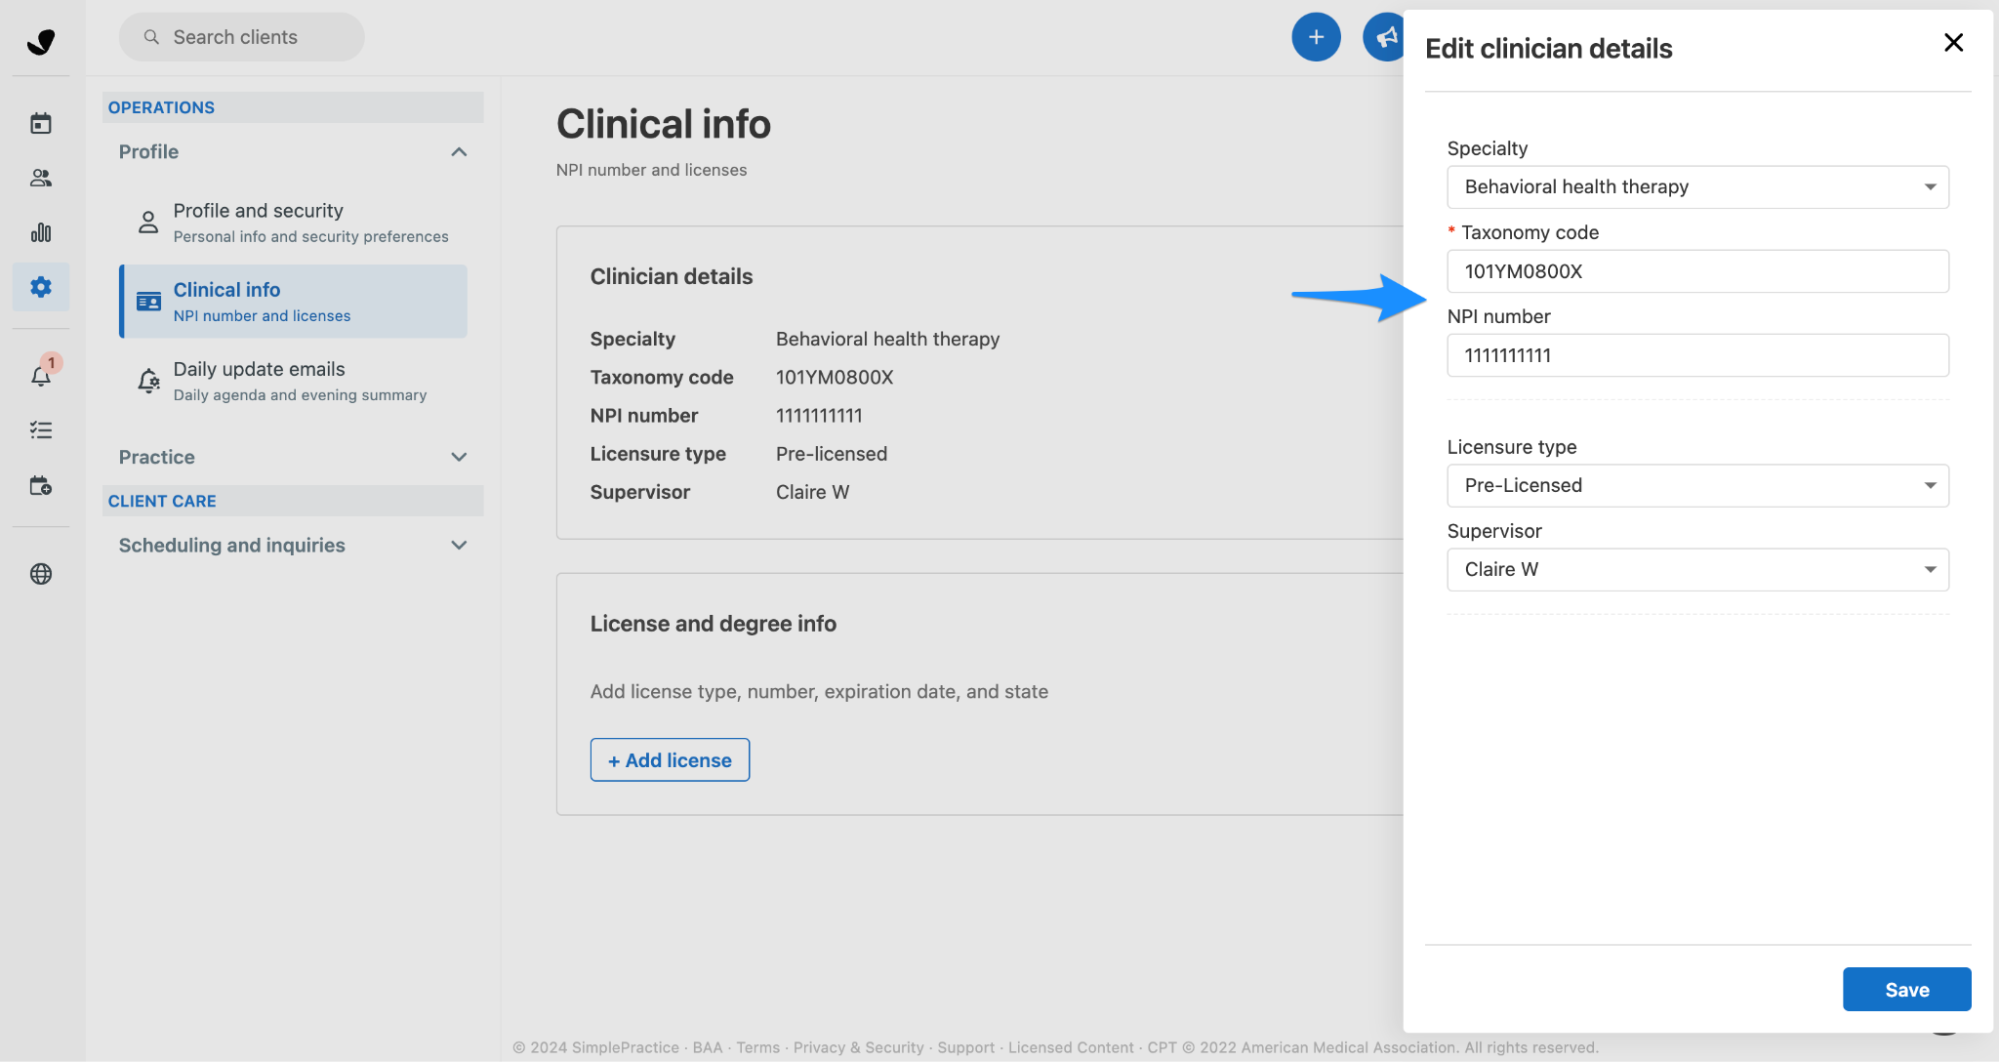
Task: Click 'Claire W' value in Clinician details card
Action: point(812,492)
